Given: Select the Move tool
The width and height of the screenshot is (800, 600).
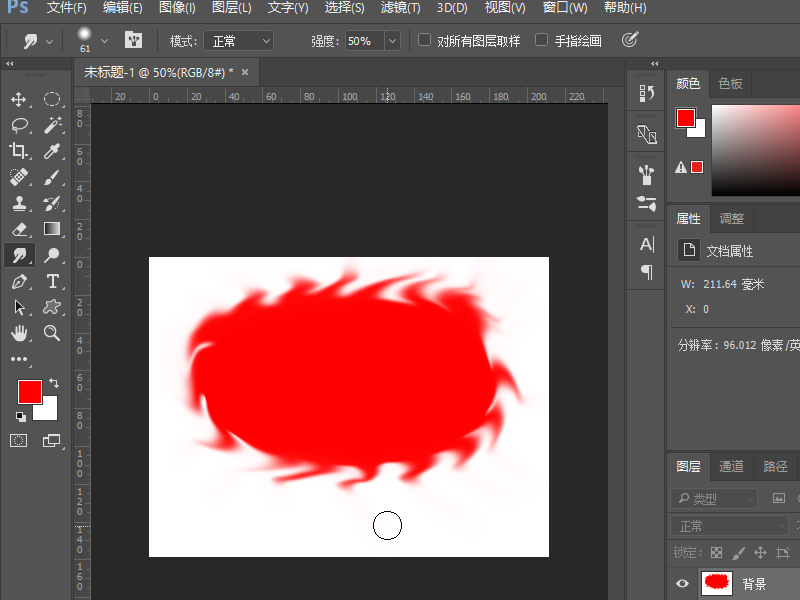Looking at the screenshot, I should pyautogui.click(x=19, y=99).
